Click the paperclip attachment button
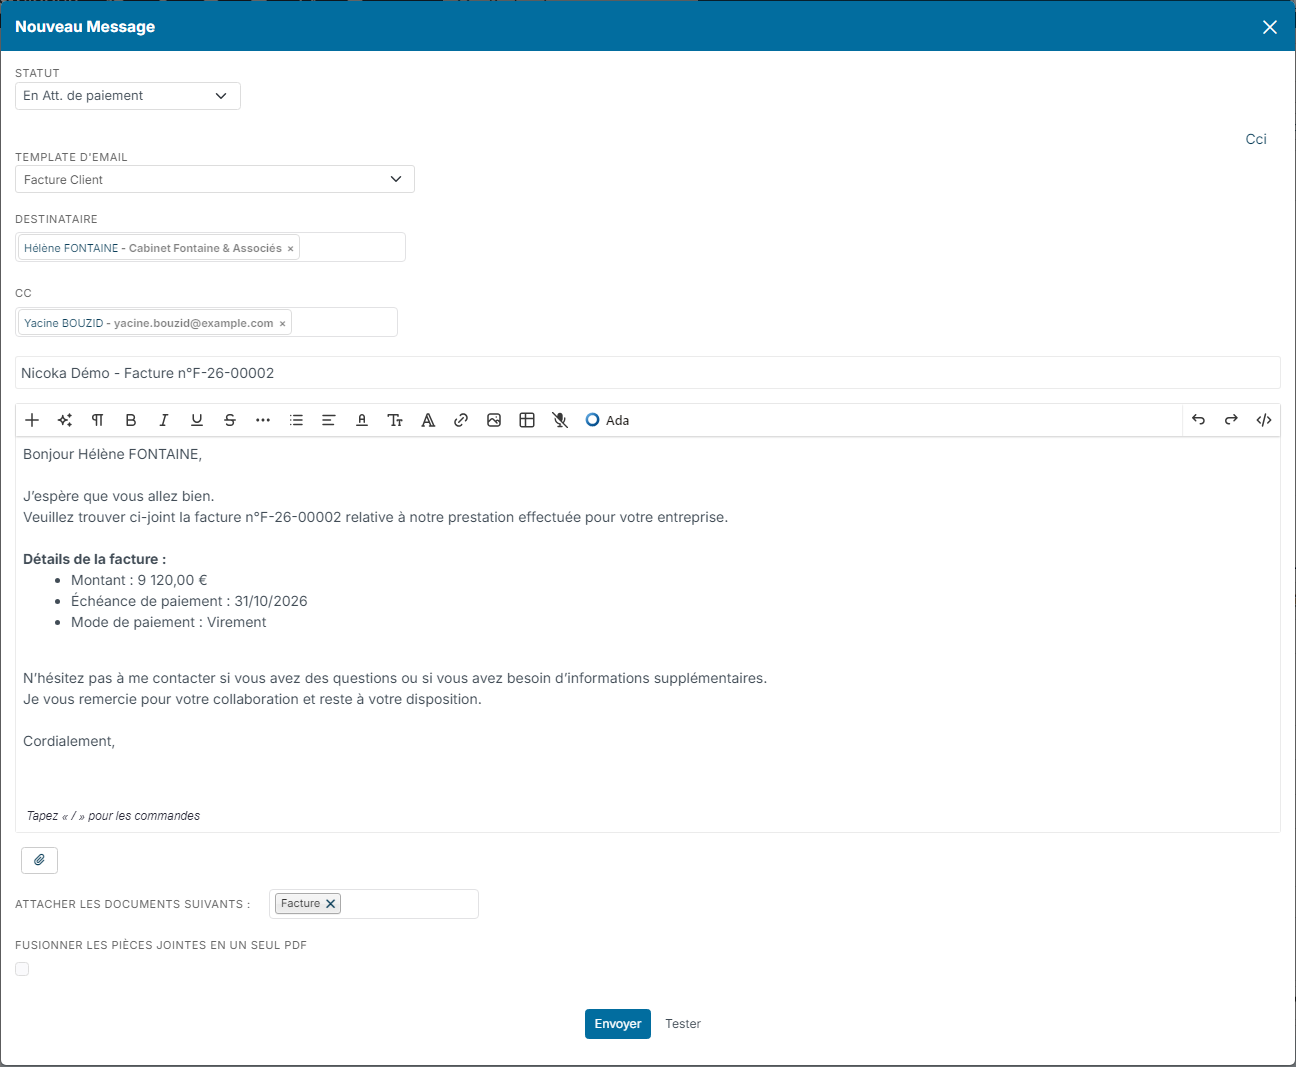Image resolution: width=1296 pixels, height=1067 pixels. (39, 860)
